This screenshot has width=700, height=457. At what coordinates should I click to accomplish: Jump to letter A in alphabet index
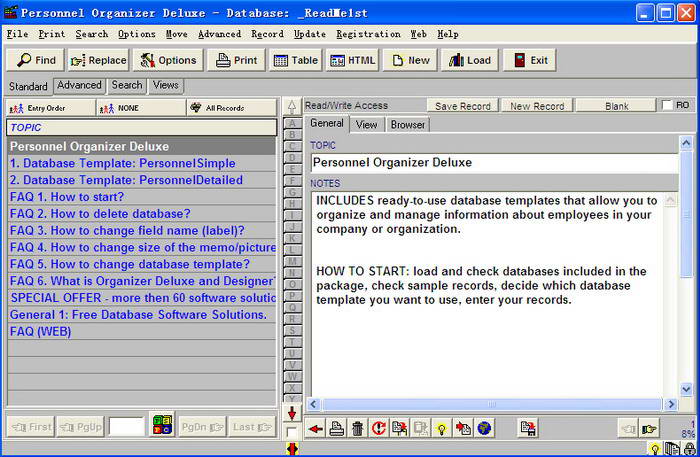tap(292, 123)
